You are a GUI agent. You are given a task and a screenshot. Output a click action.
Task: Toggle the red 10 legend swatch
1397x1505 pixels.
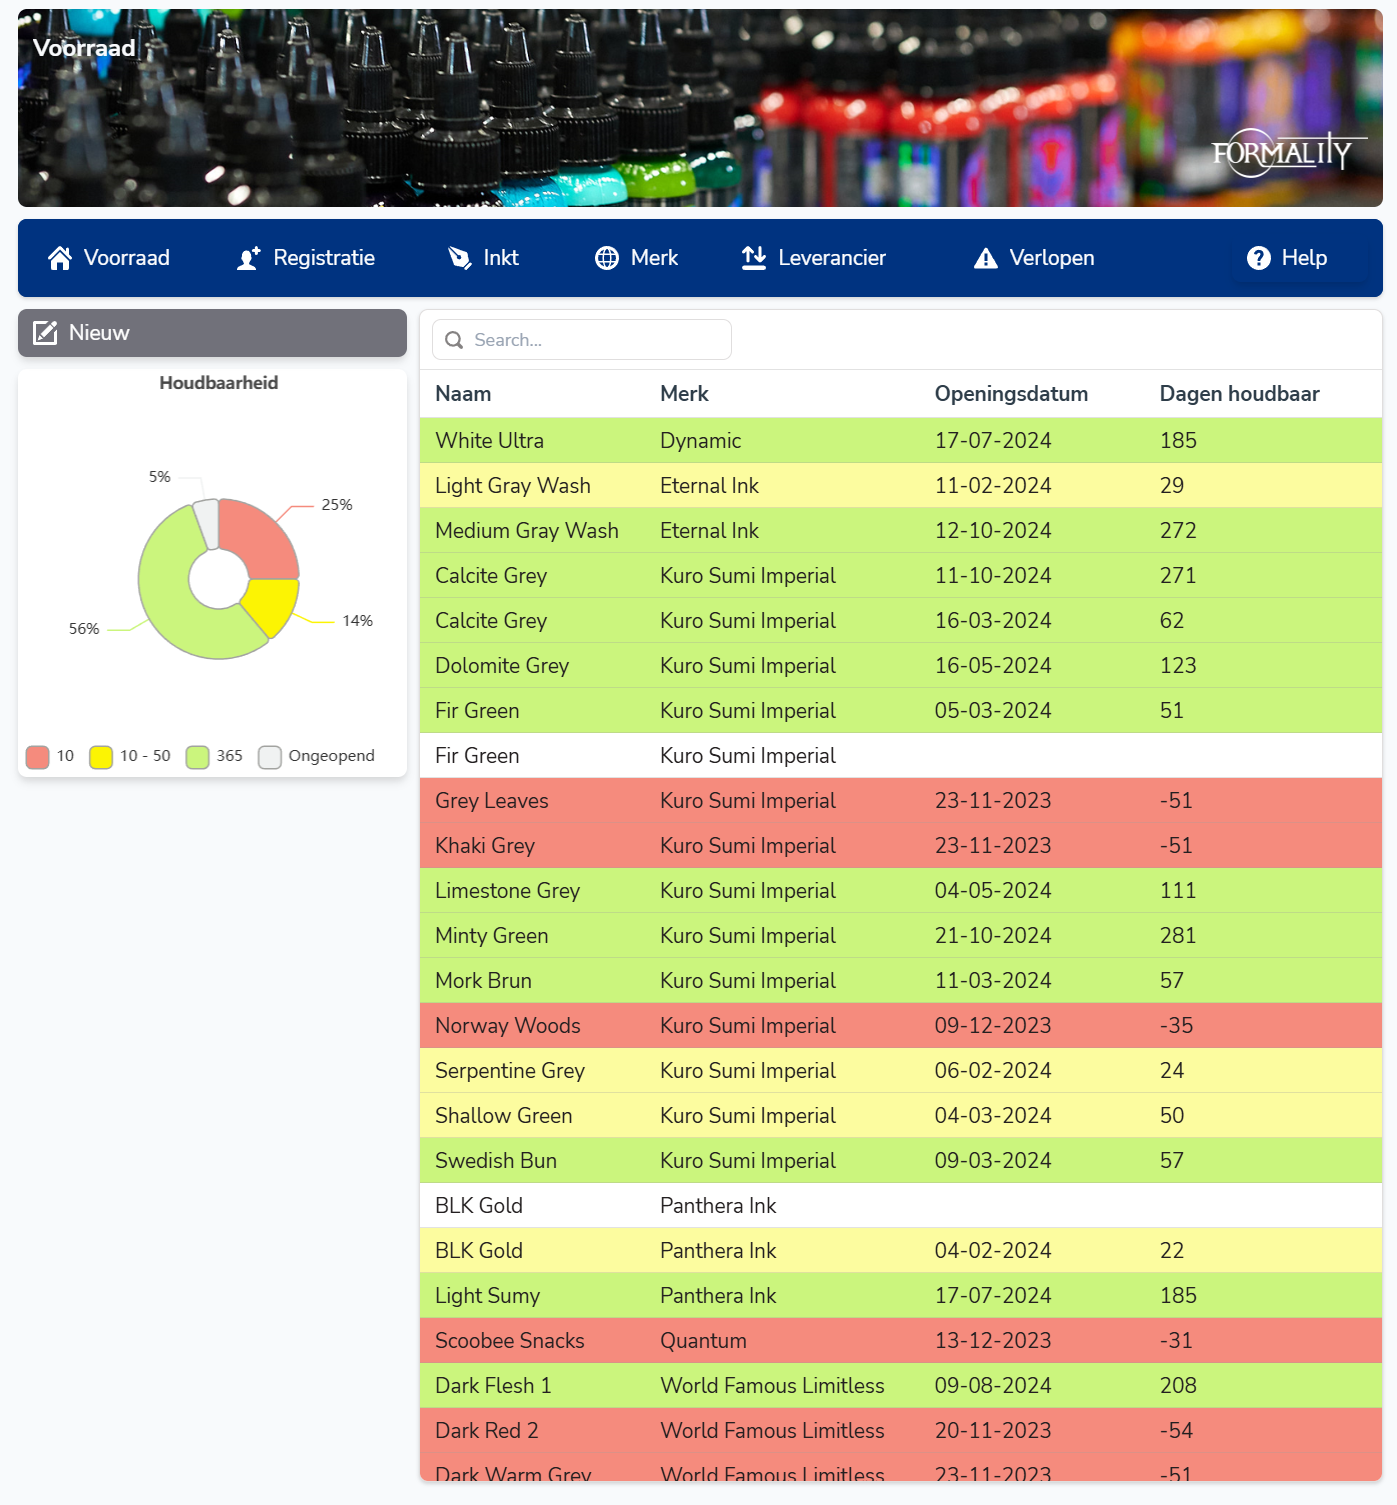[x=38, y=757]
